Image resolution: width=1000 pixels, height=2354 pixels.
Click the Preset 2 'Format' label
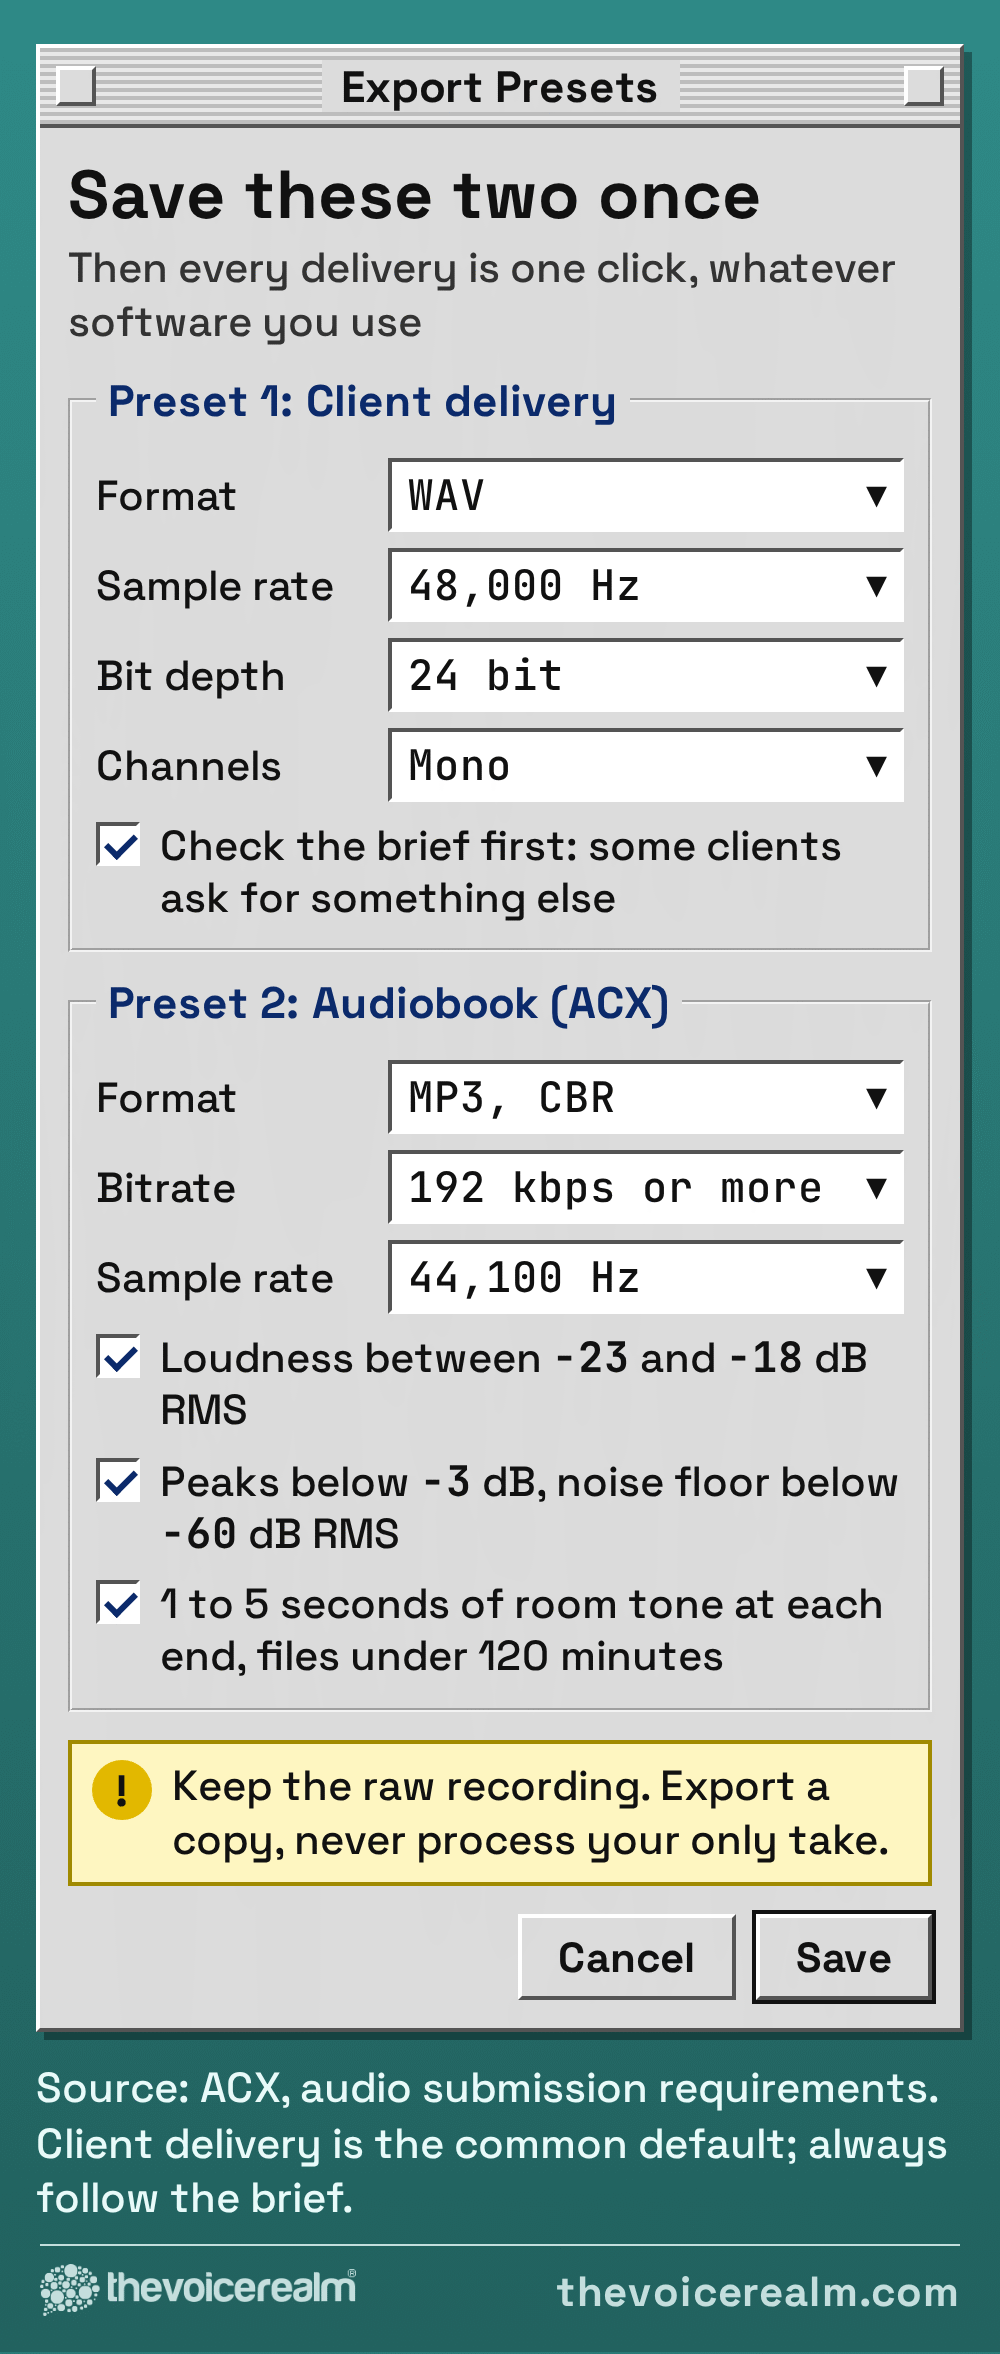[166, 1098]
